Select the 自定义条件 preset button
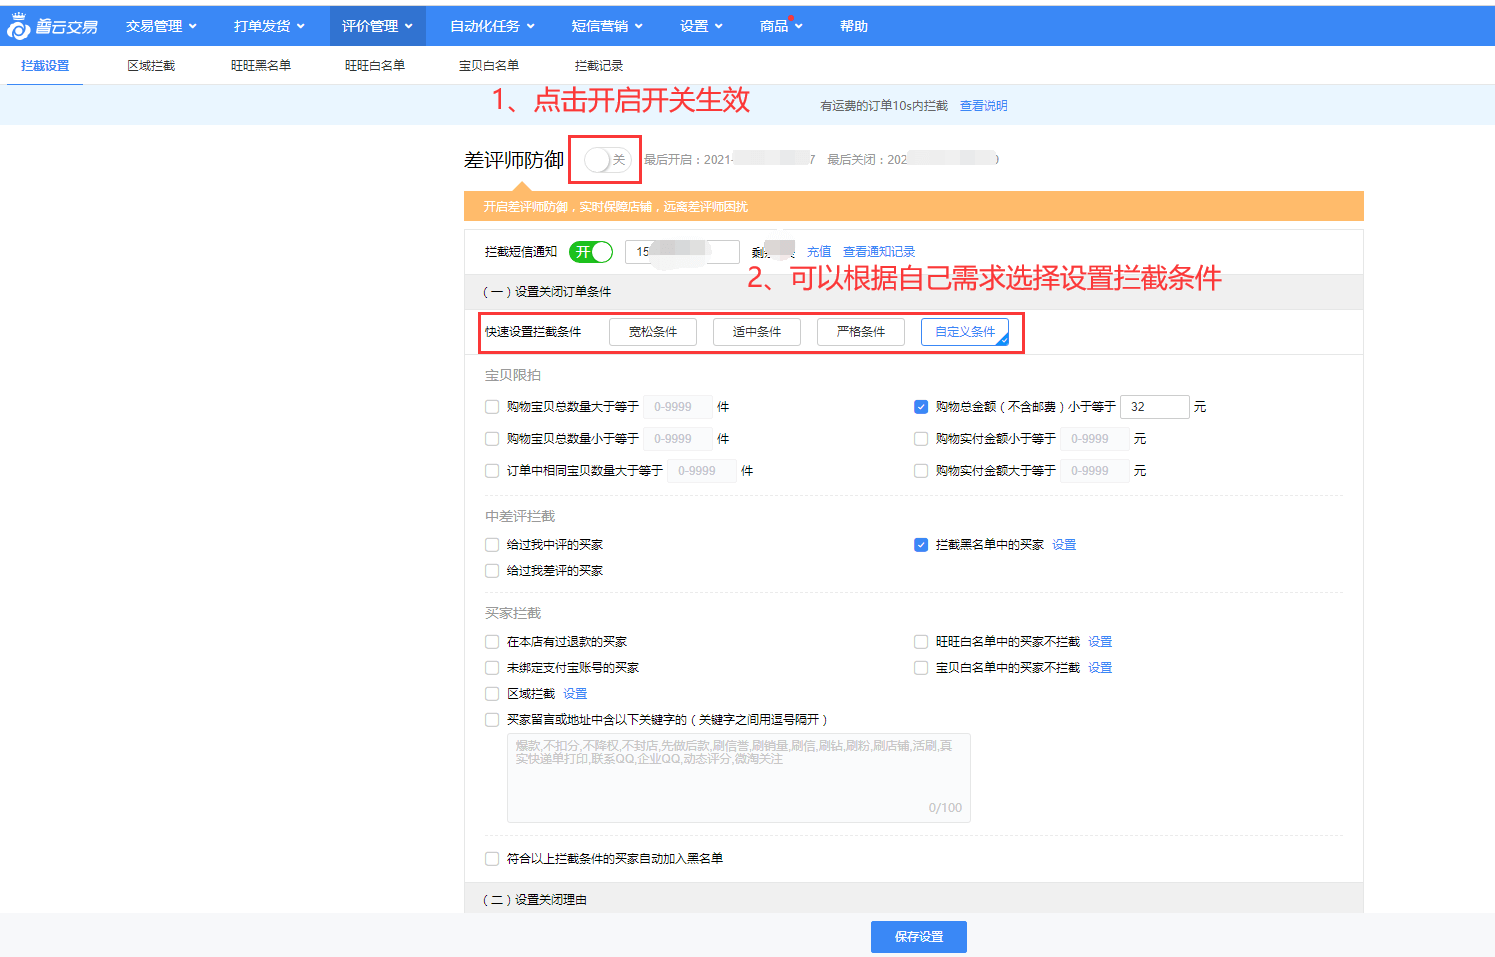This screenshot has height=957, width=1495. 965,332
